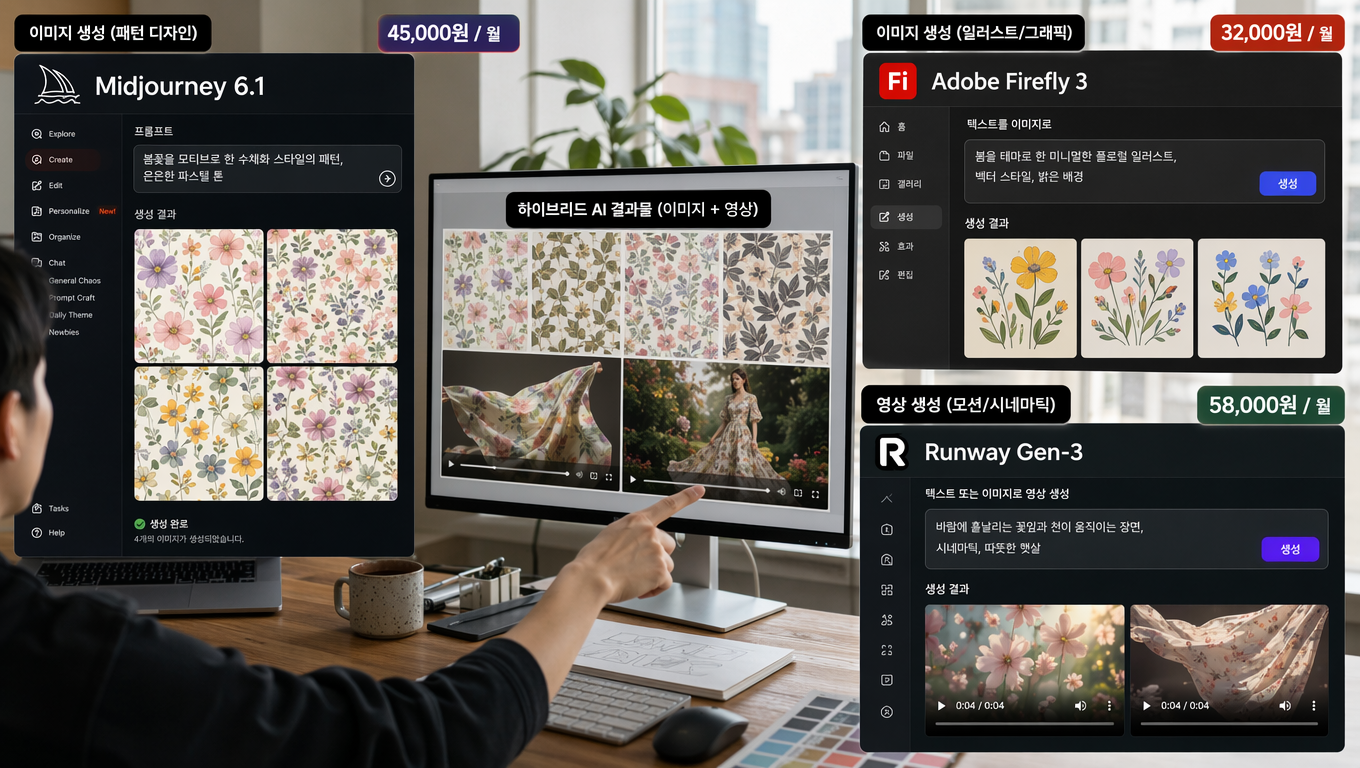
Task: Open Edit in the Midjourney sidebar
Action: (x=48, y=185)
